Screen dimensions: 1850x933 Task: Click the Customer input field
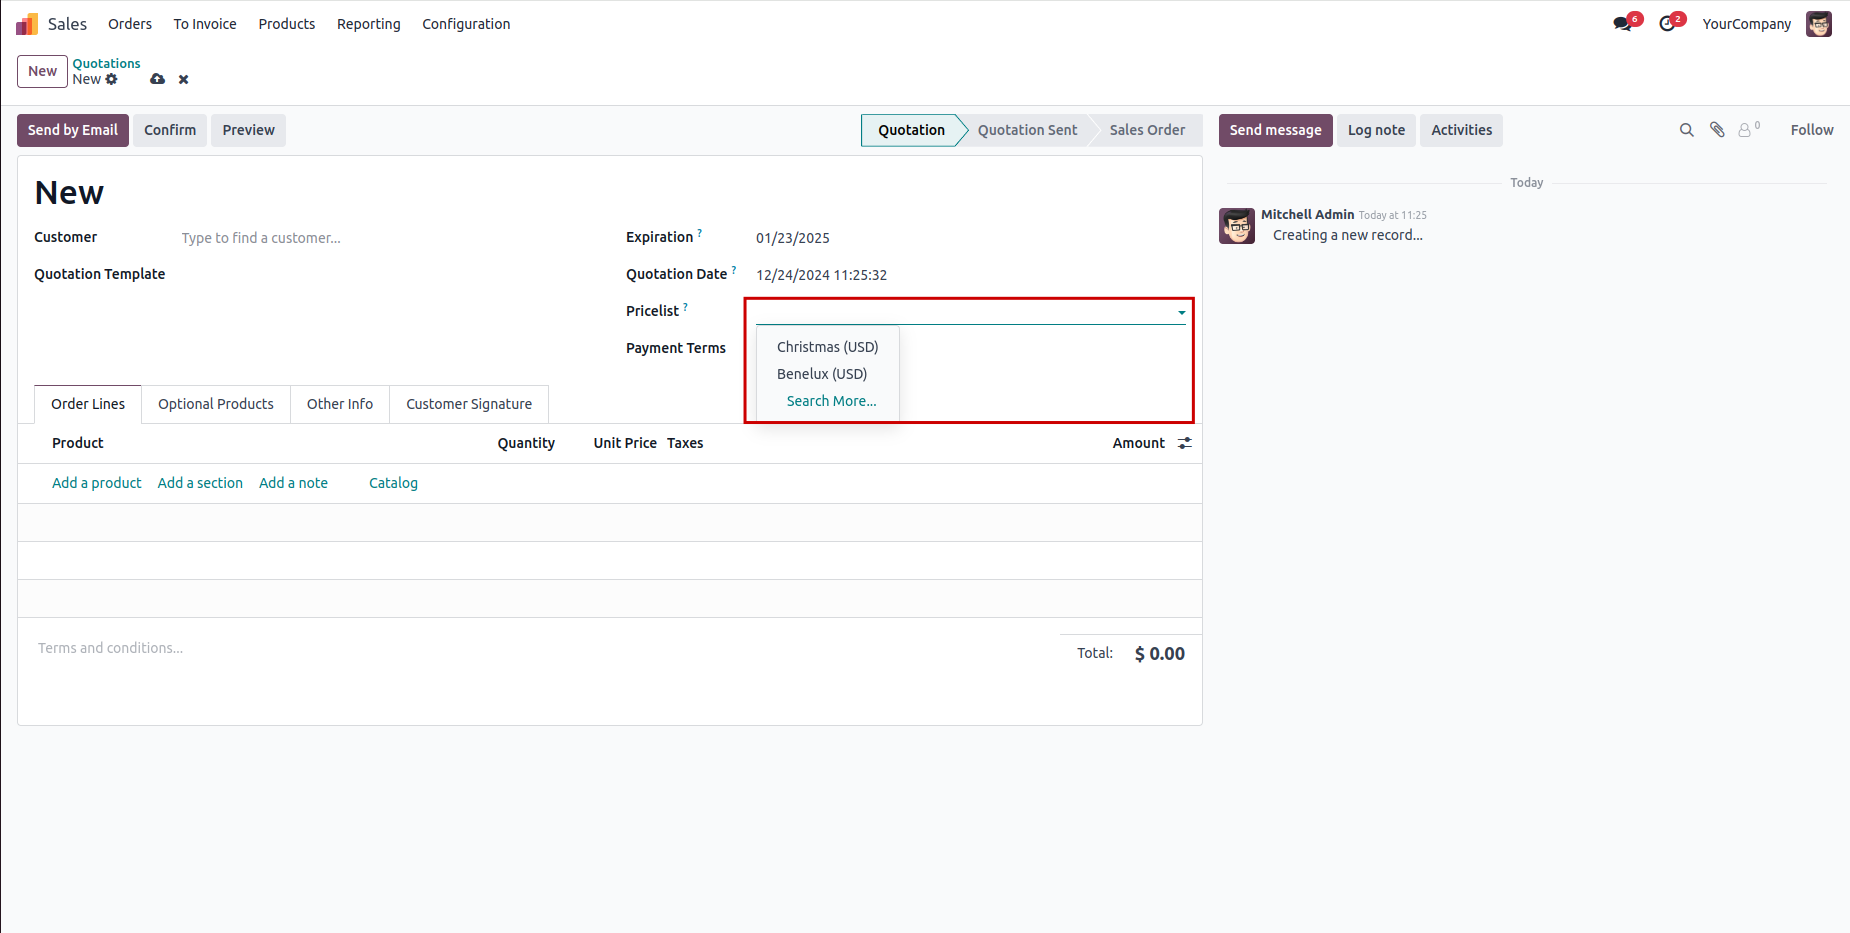point(380,238)
